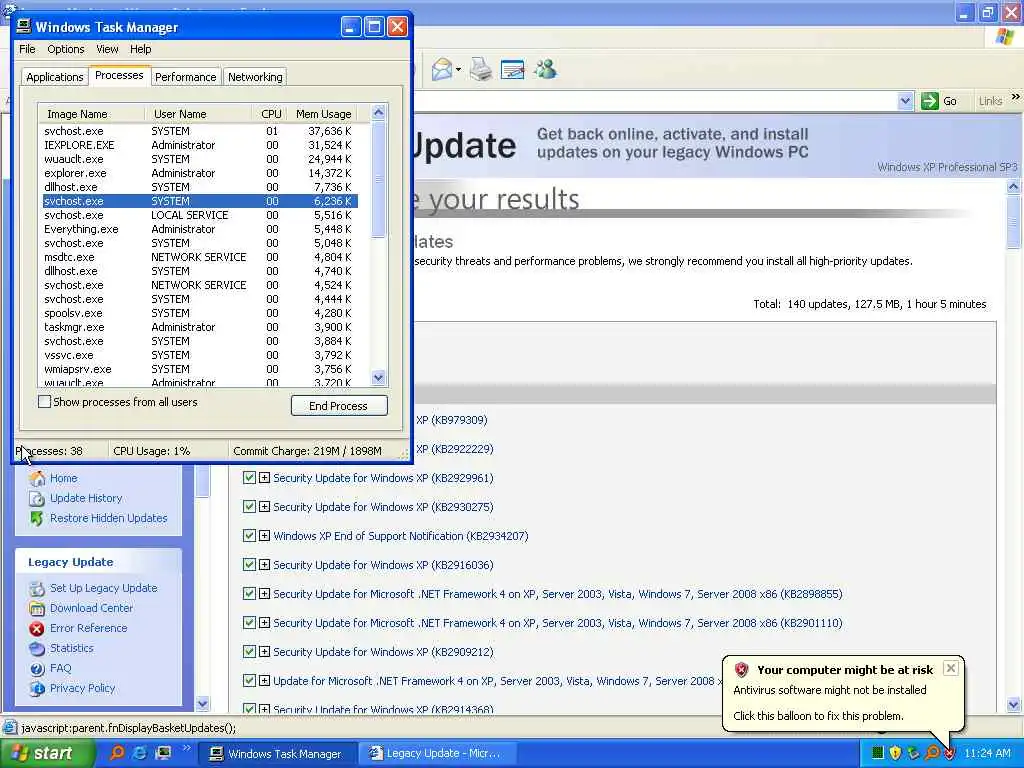This screenshot has height=768, width=1024.
Task: Click the Restore Hidden Updates icon
Action: tap(37, 519)
